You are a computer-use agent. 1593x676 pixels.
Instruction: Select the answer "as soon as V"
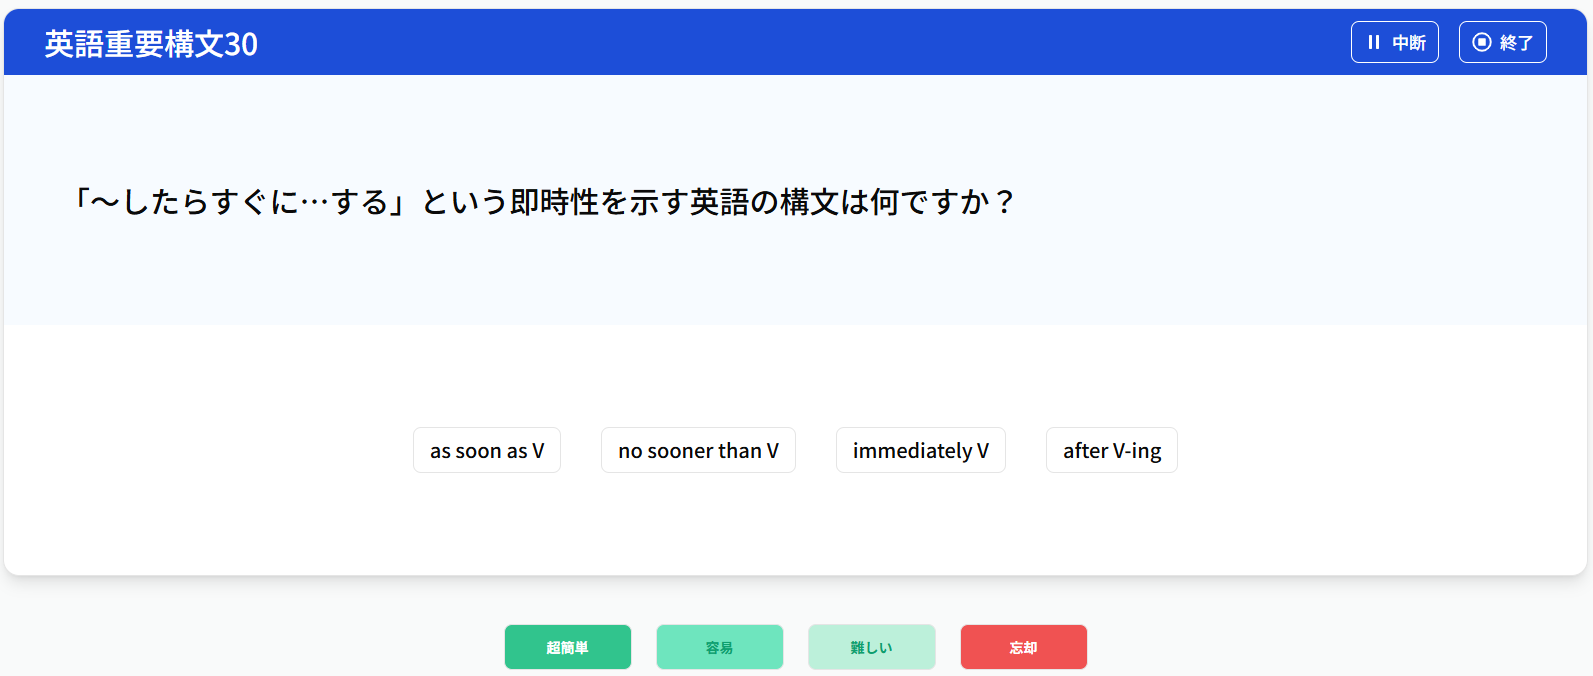point(487,451)
